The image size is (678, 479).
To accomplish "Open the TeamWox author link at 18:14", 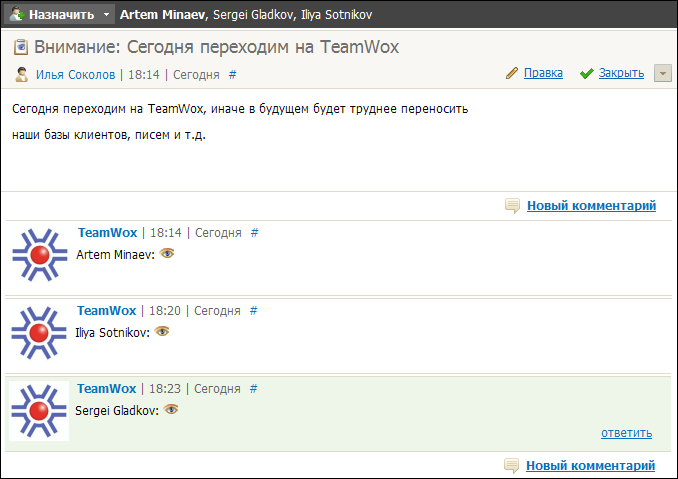I will [x=108, y=233].
